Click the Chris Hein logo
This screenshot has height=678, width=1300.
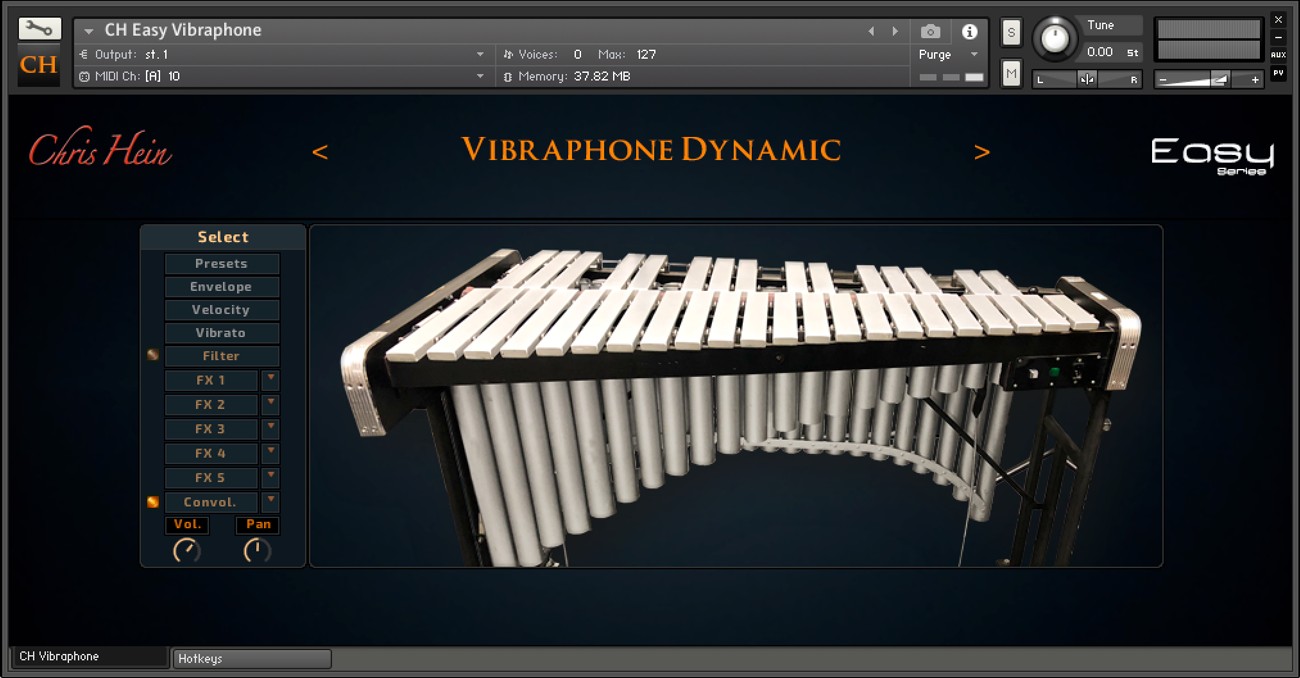tap(100, 149)
